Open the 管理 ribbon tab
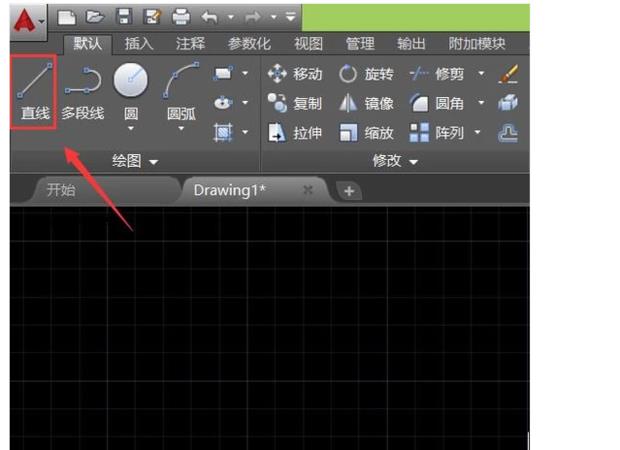Screen dimensions: 620x450 coord(360,43)
